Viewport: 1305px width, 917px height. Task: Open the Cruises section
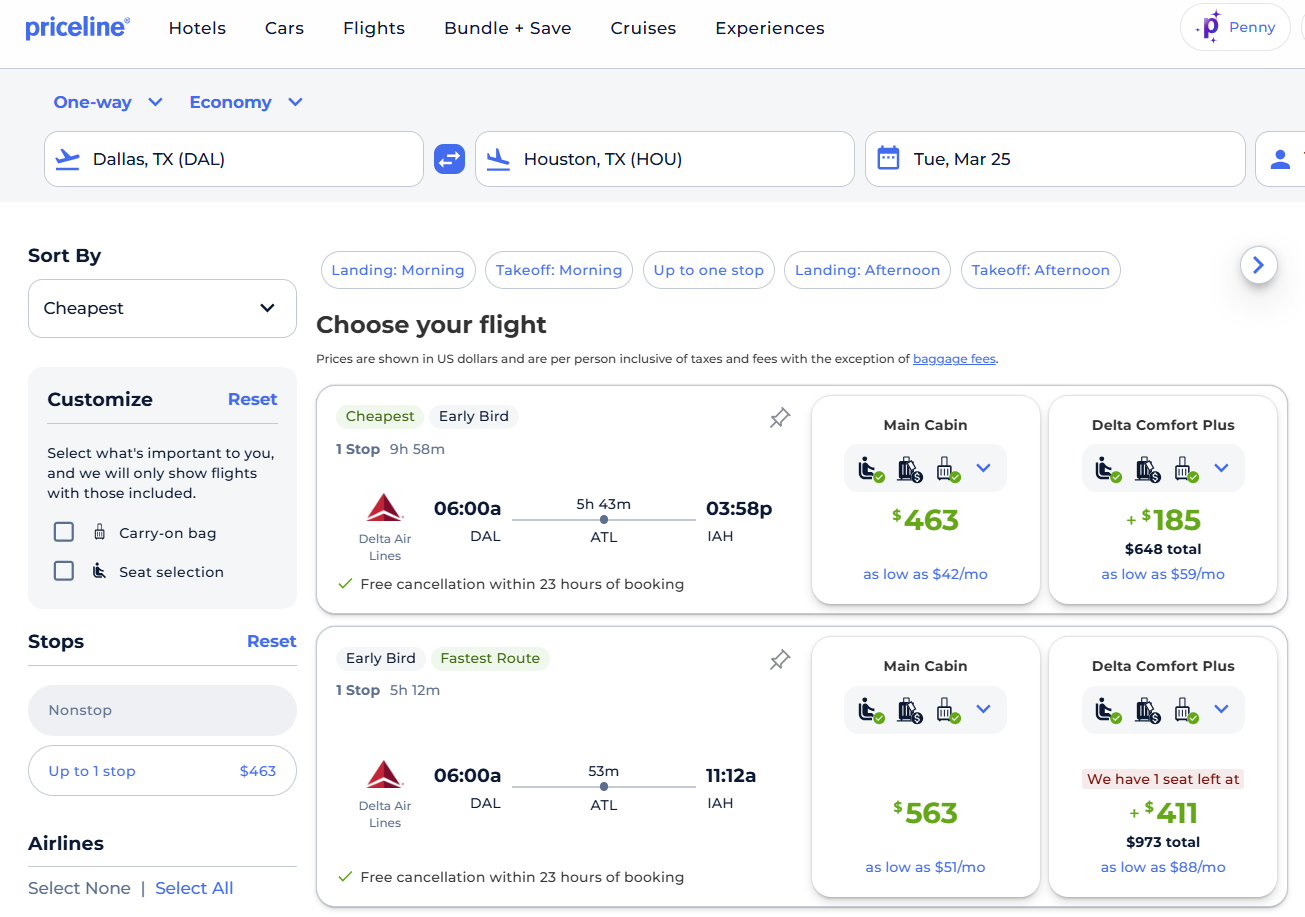643,28
